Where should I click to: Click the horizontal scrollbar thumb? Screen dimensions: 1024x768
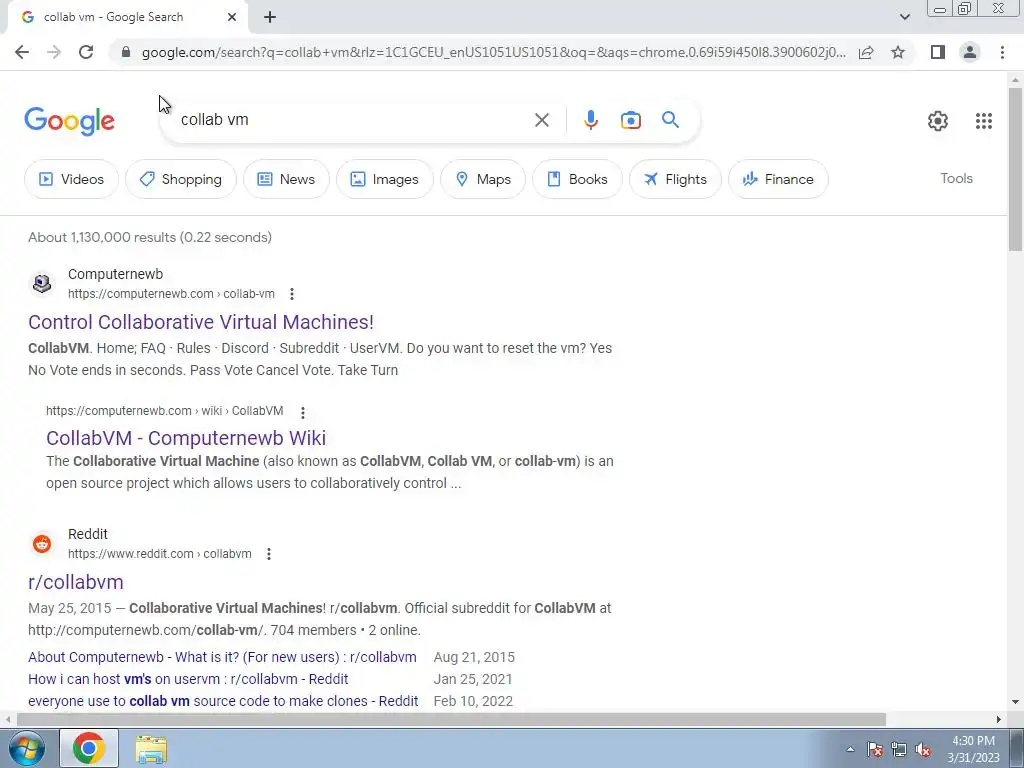(451, 719)
